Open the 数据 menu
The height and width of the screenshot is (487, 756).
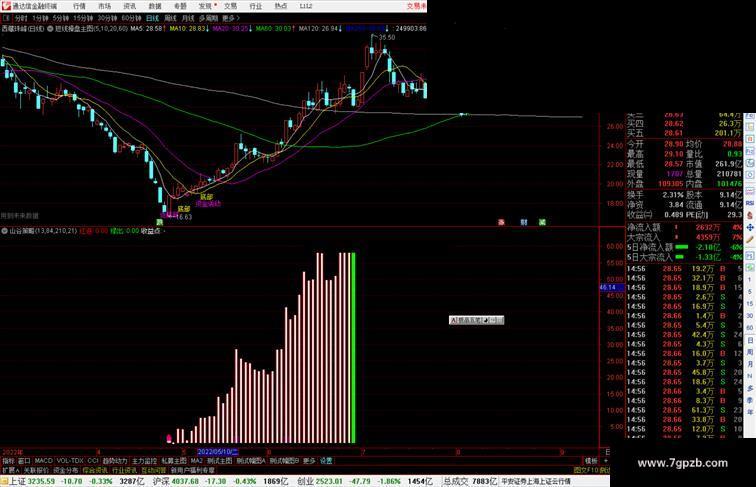tap(155, 6)
